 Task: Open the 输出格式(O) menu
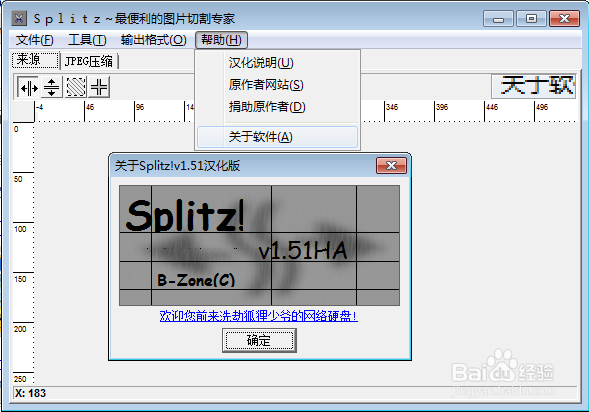(154, 40)
